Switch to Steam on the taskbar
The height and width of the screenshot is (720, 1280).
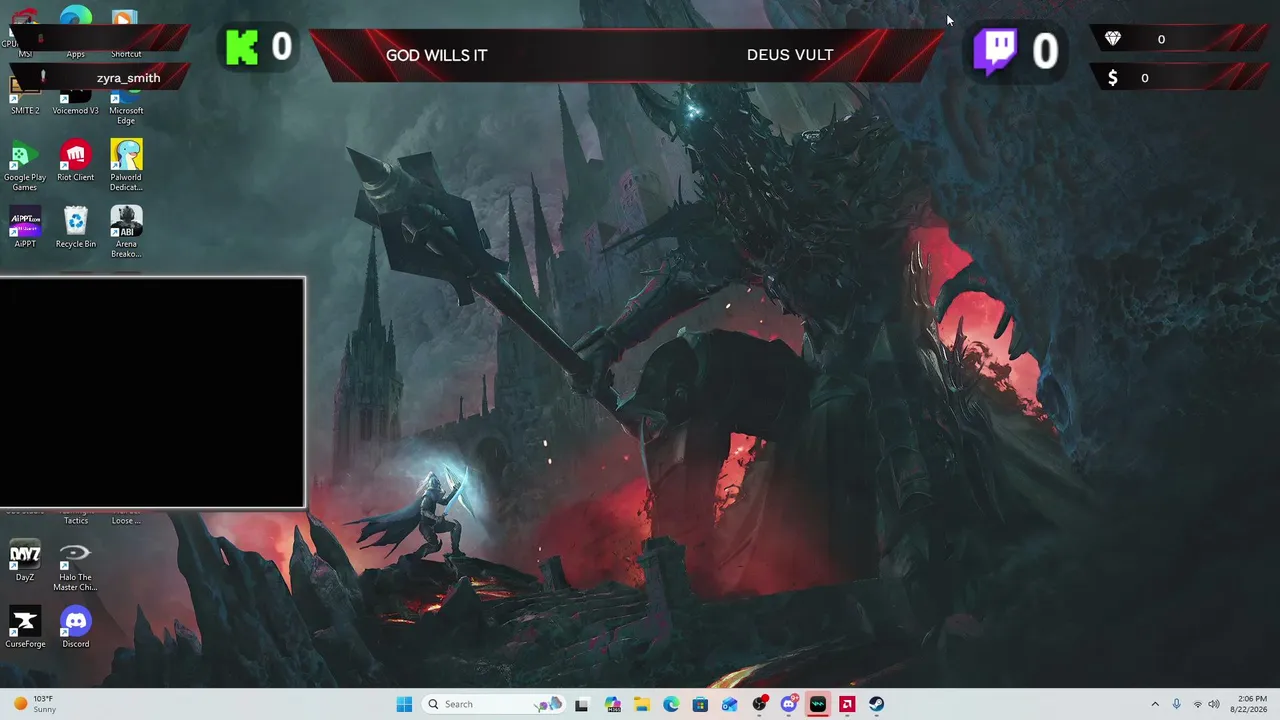876,704
